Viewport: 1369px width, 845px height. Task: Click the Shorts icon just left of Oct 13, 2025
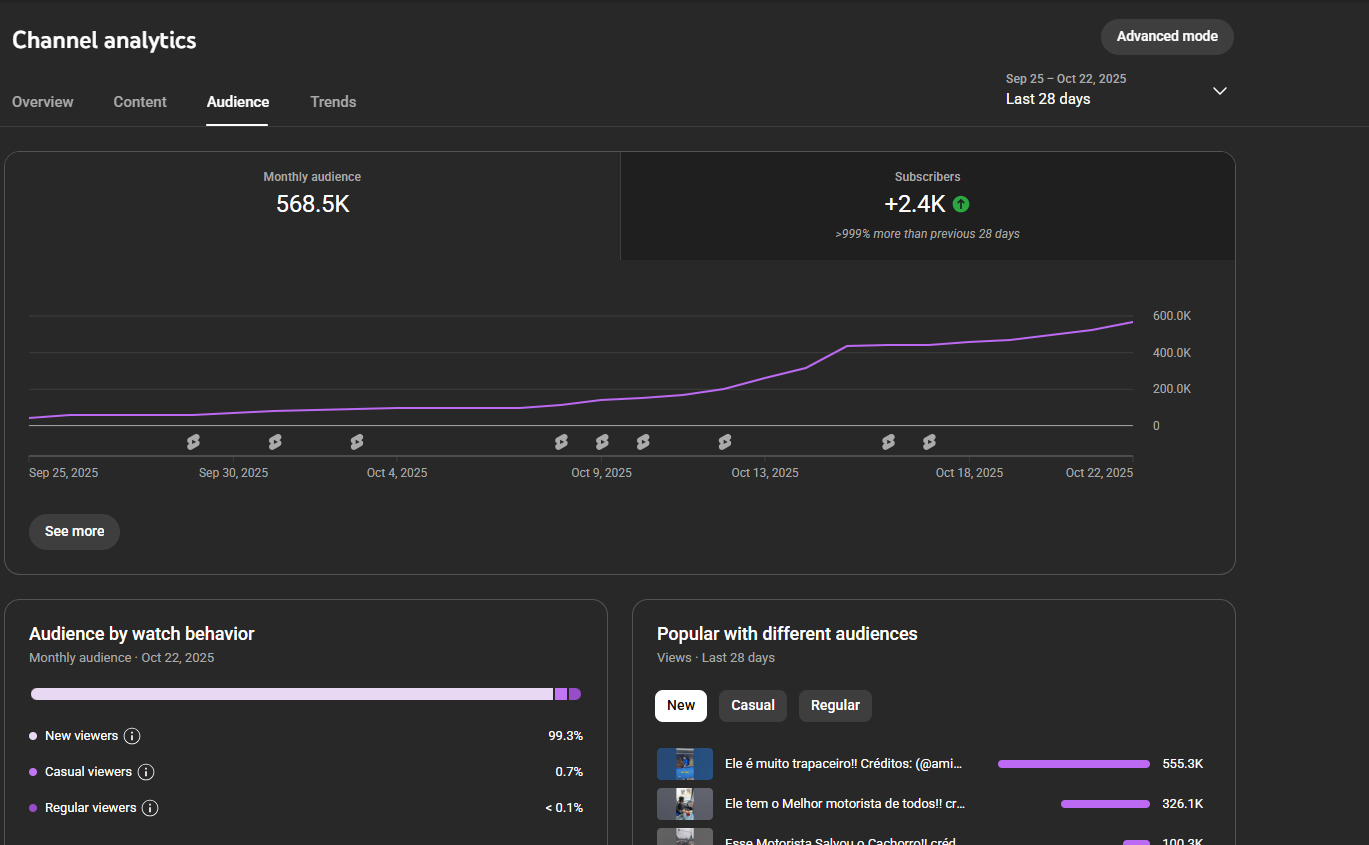(x=725, y=442)
